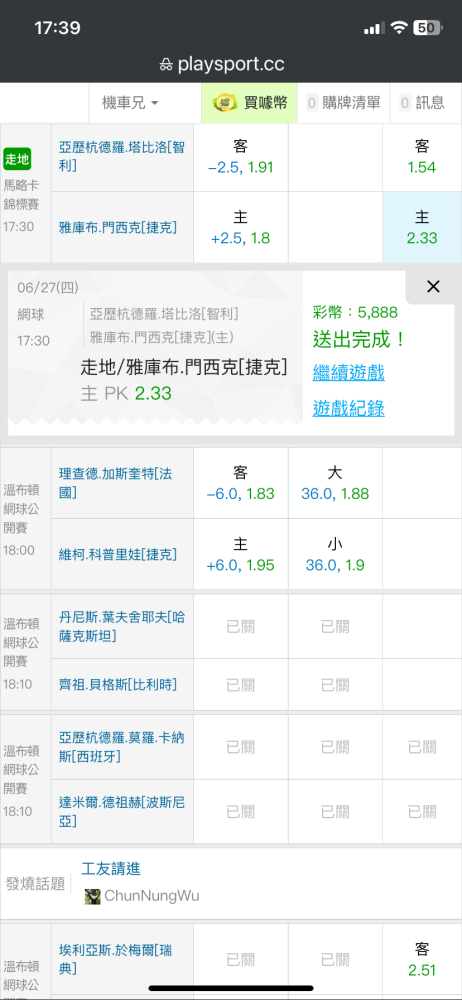Open 工友請進 hot topic link
The image size is (462, 1000).
111,869
